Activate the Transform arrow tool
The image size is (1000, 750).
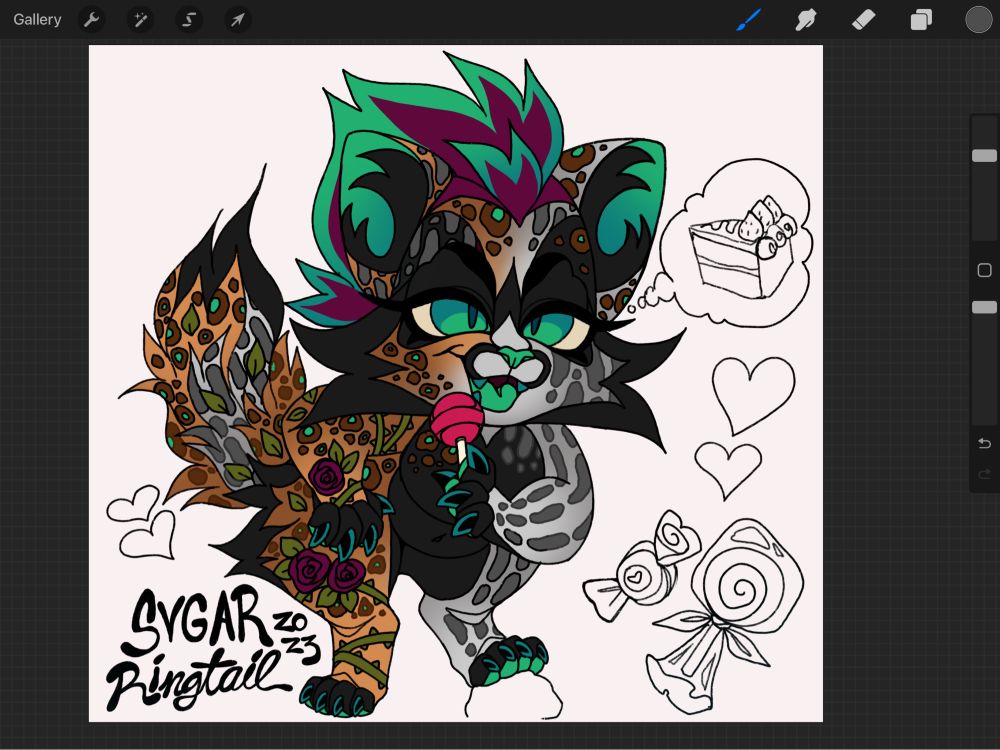(237, 20)
